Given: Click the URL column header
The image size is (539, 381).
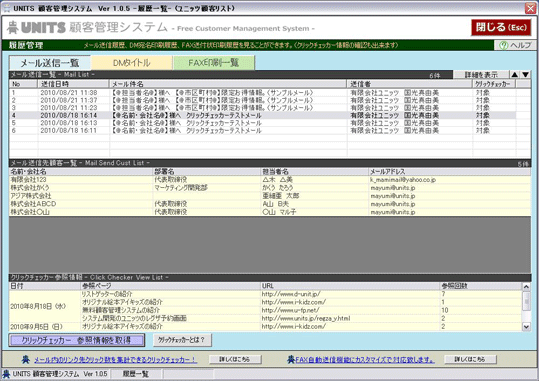Looking at the screenshot, I should [350, 286].
